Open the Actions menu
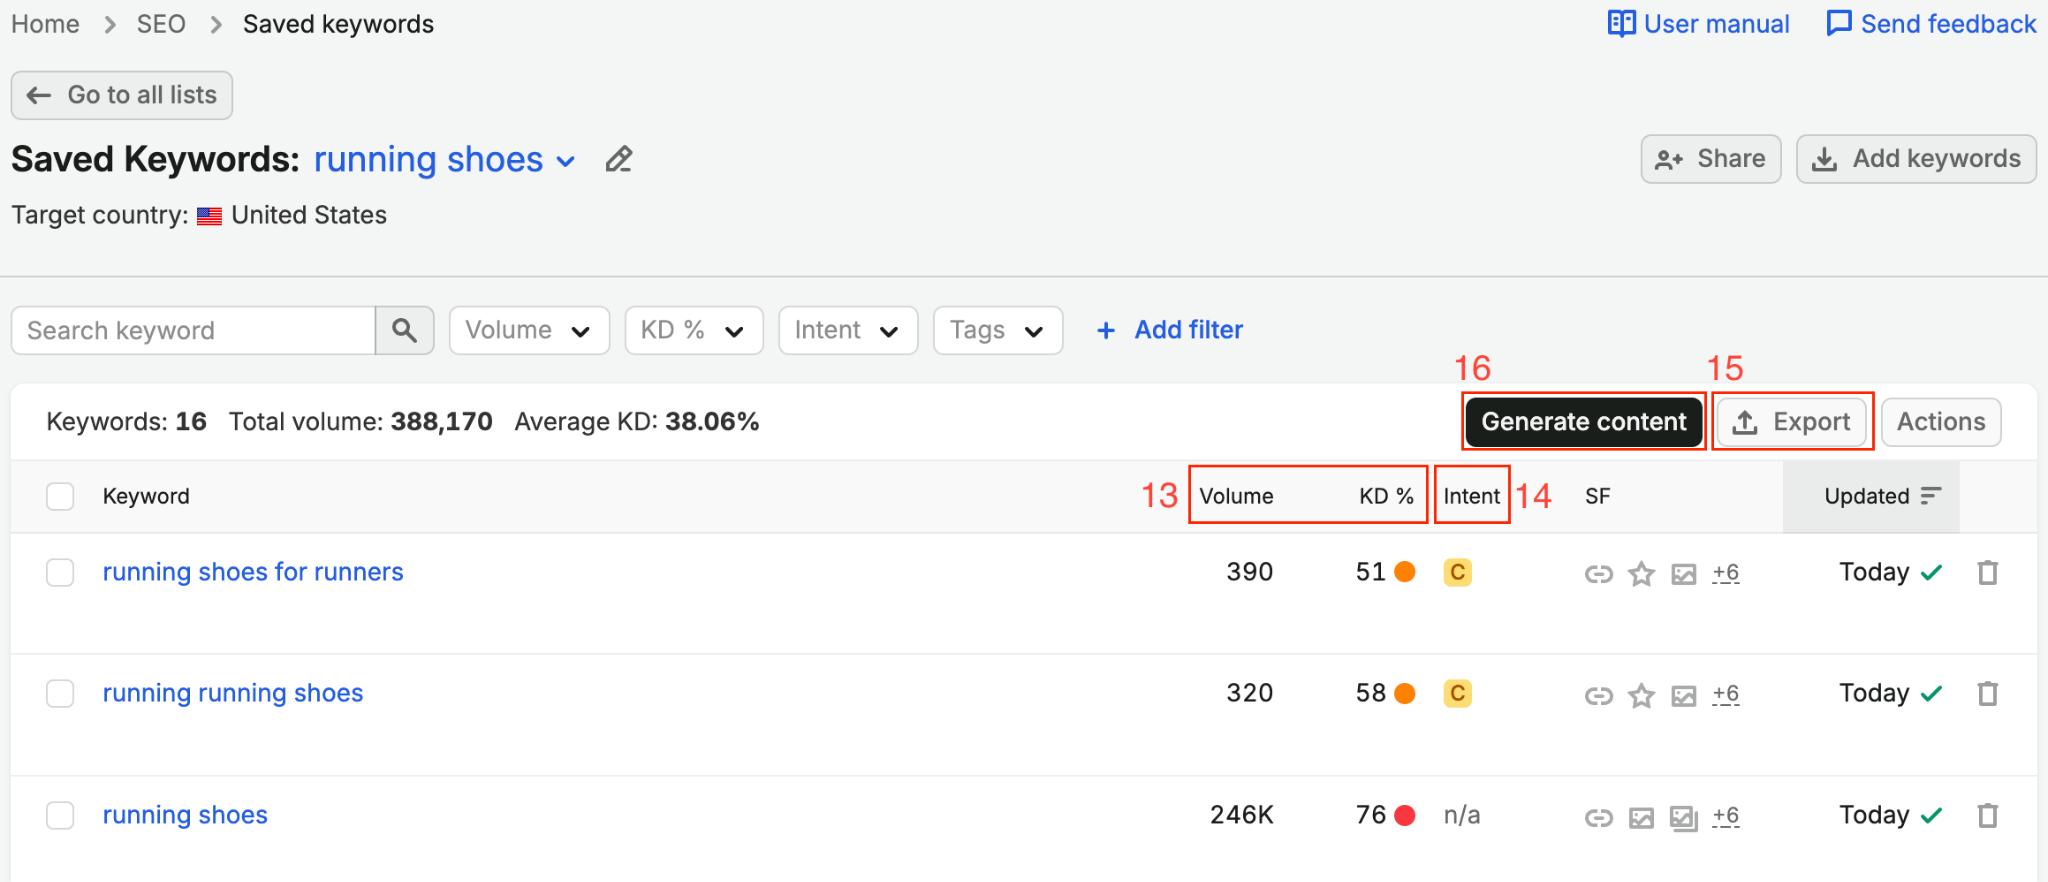 click(x=1941, y=422)
